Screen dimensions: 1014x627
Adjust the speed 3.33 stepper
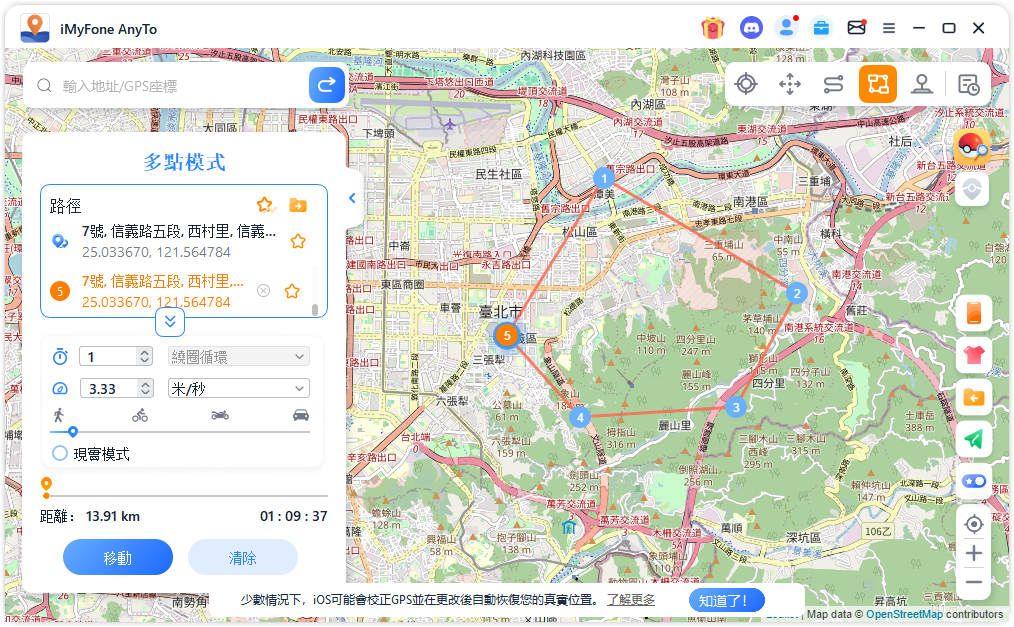coord(146,388)
